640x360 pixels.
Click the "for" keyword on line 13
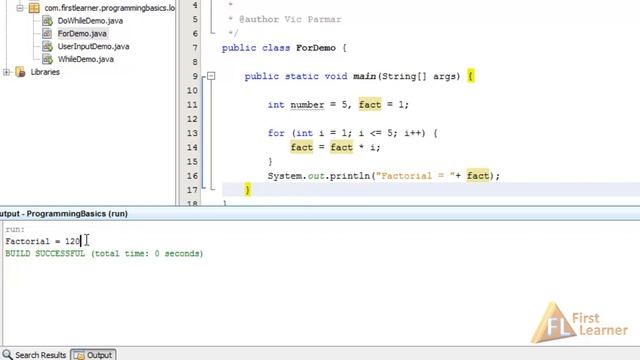(276, 133)
